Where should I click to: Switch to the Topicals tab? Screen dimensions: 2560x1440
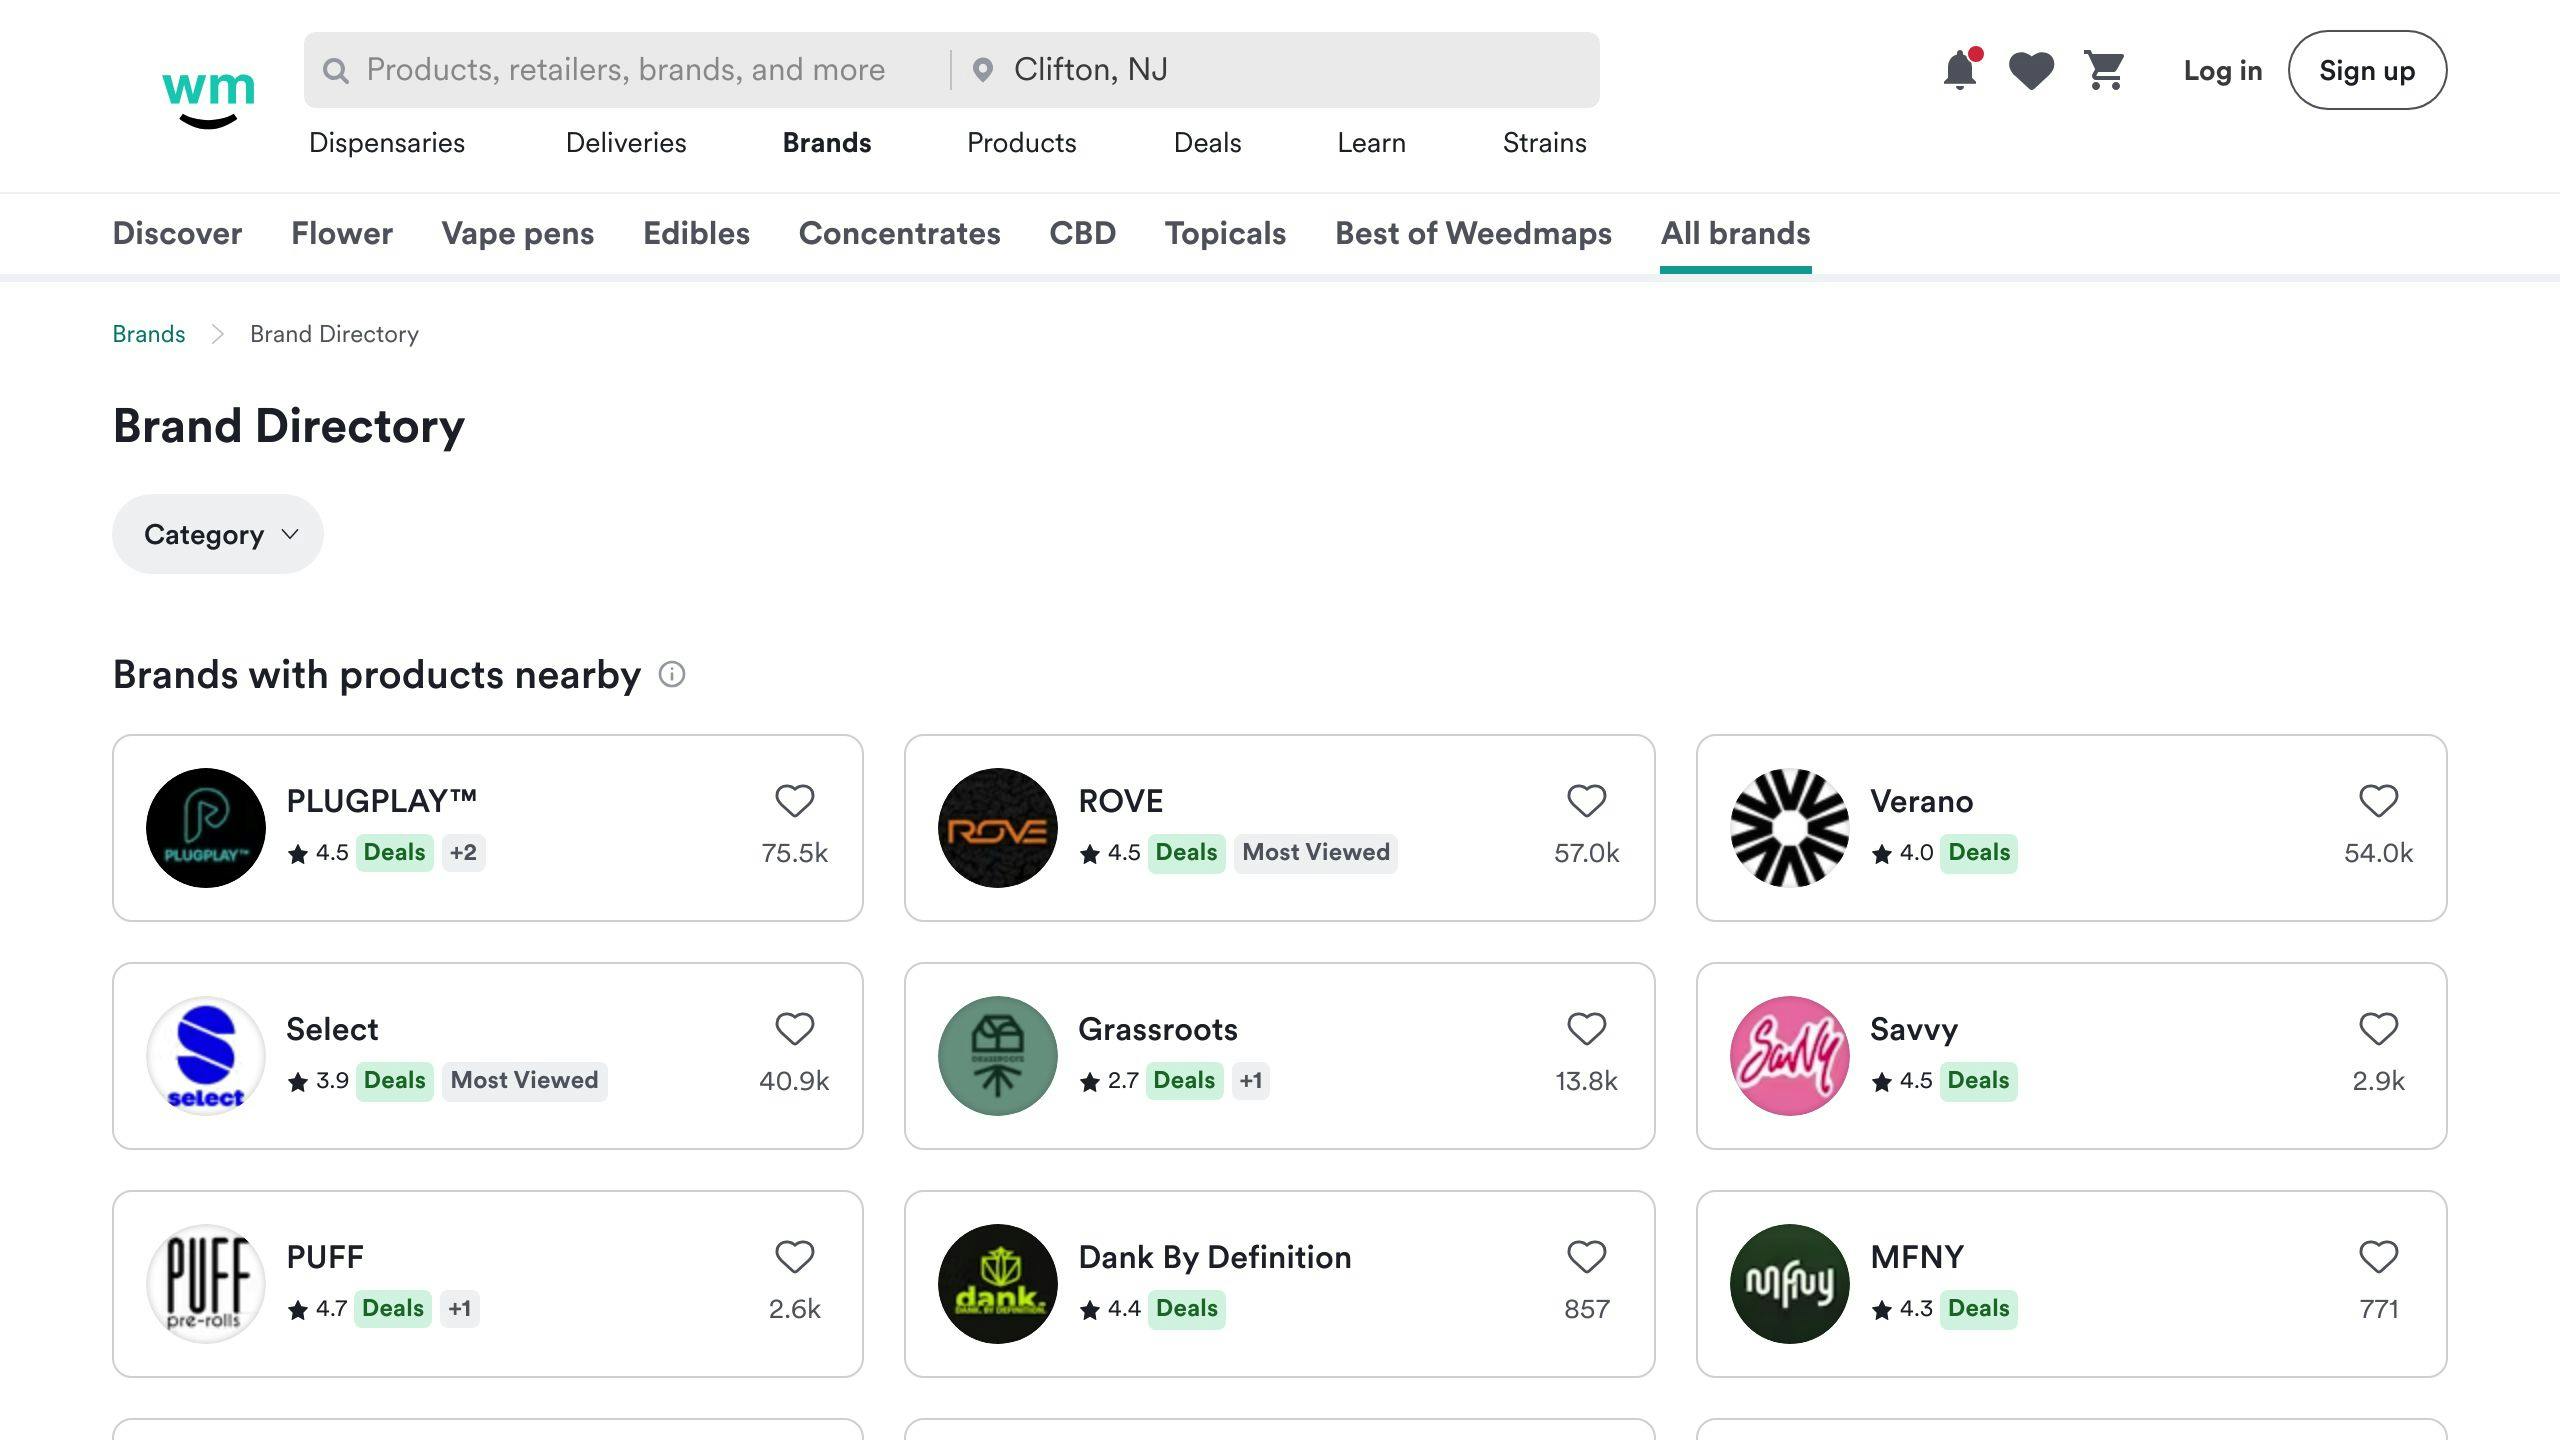point(1225,233)
